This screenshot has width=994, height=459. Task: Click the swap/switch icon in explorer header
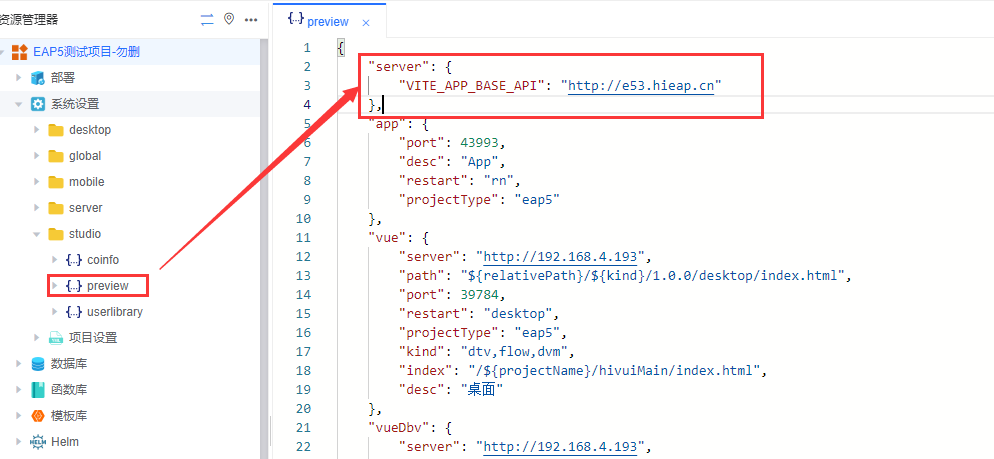207,19
